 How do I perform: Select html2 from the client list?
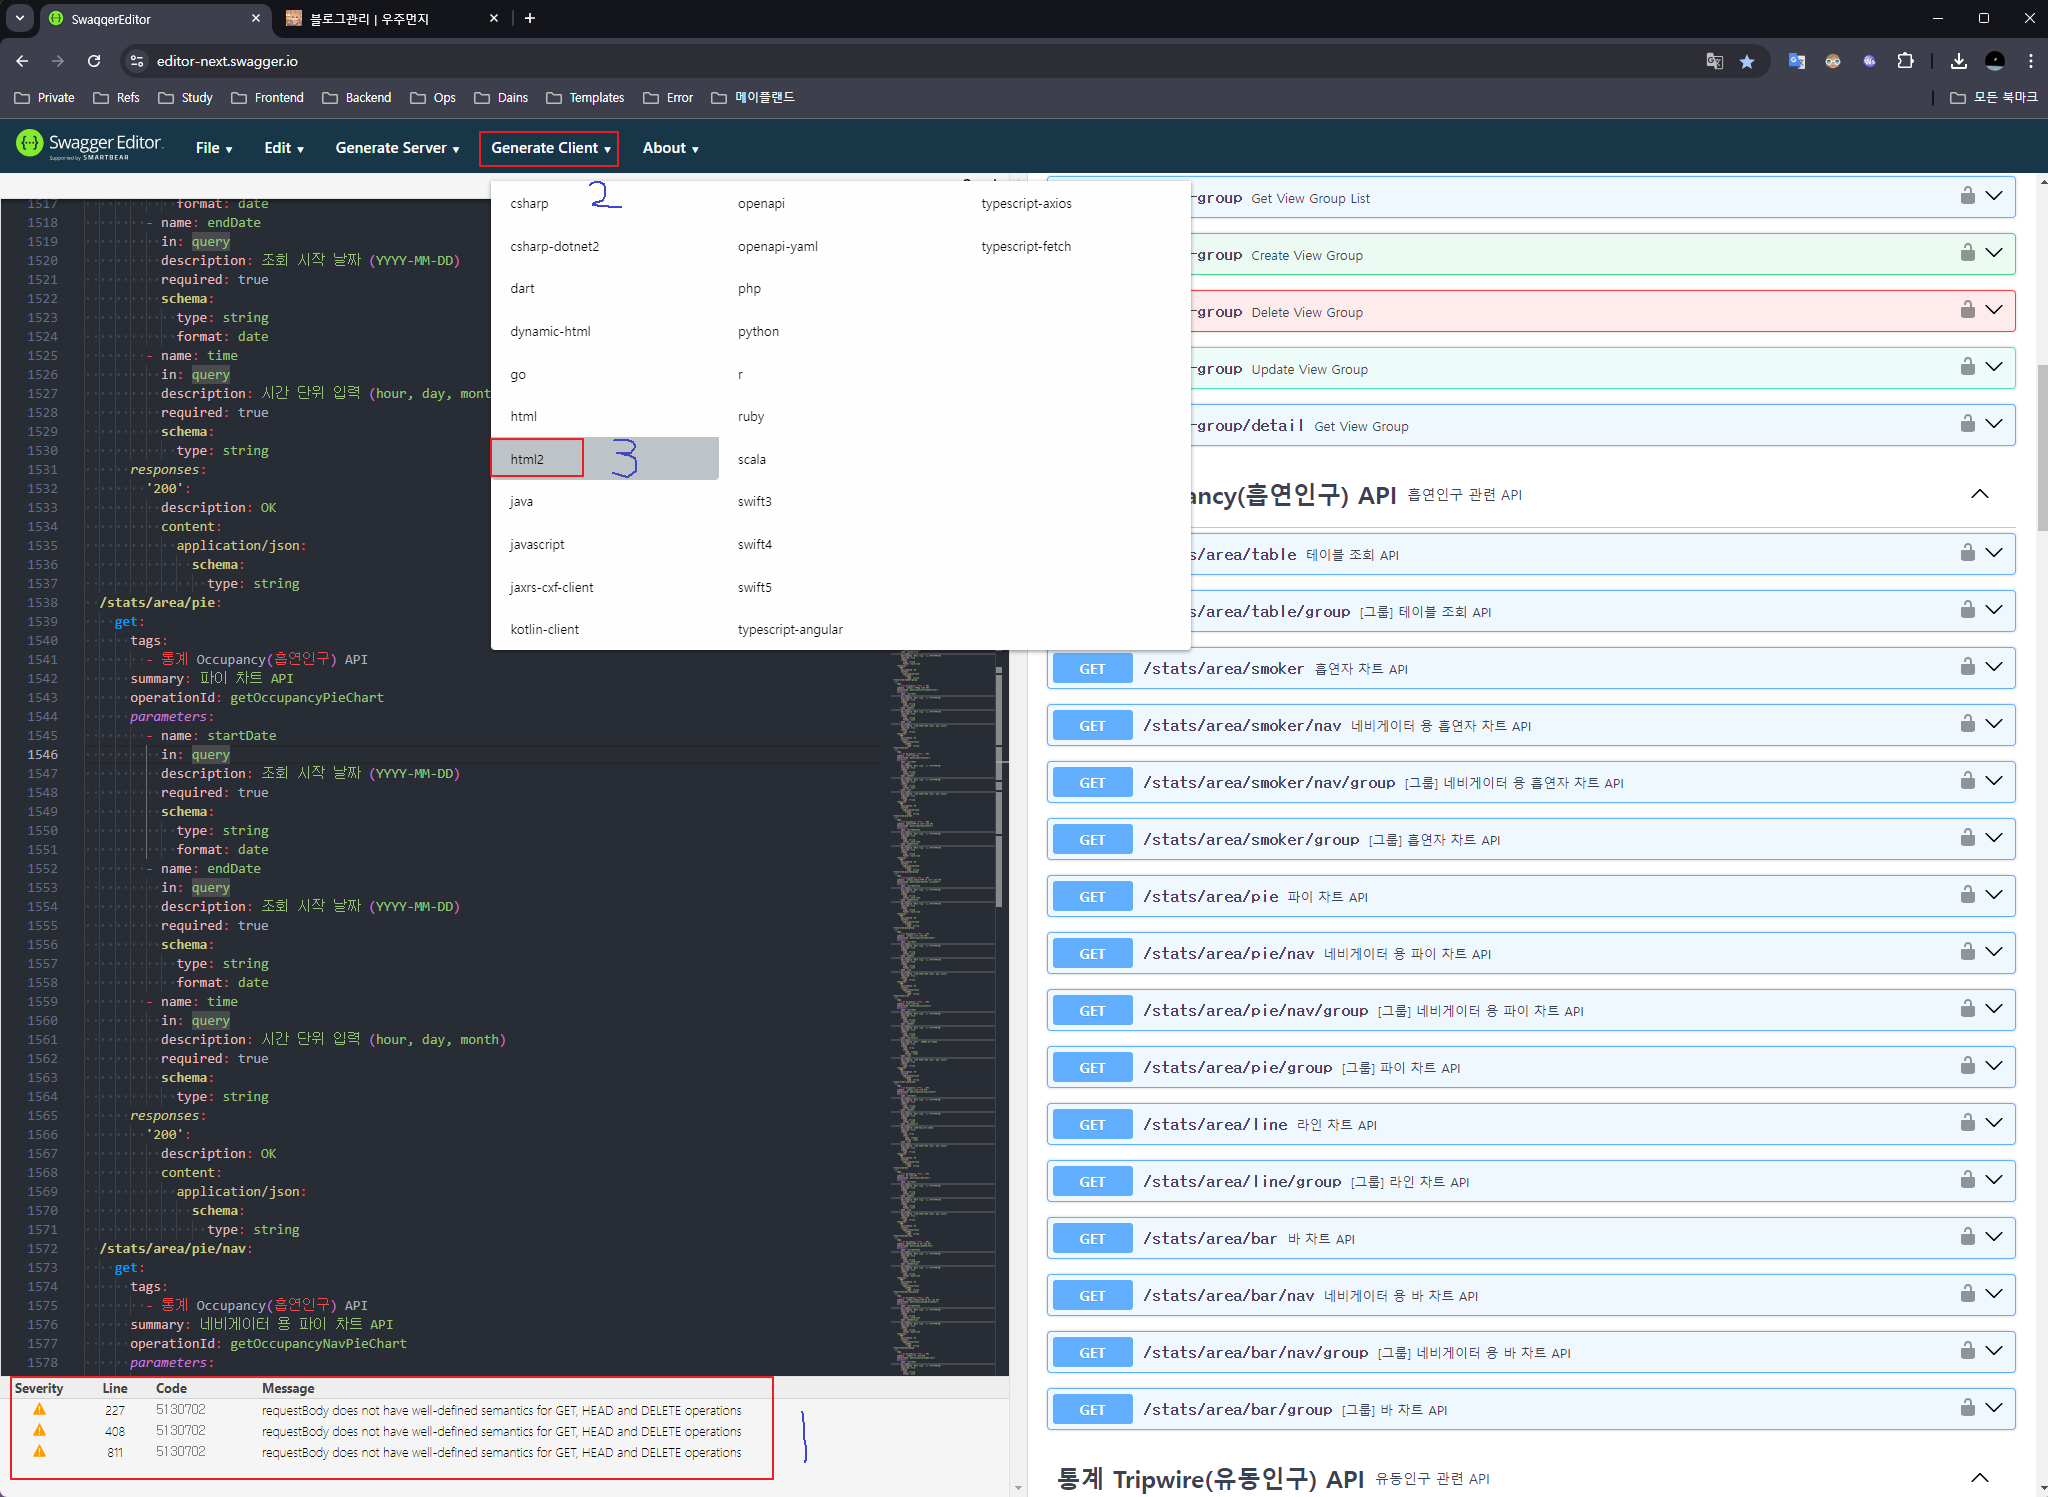(528, 459)
